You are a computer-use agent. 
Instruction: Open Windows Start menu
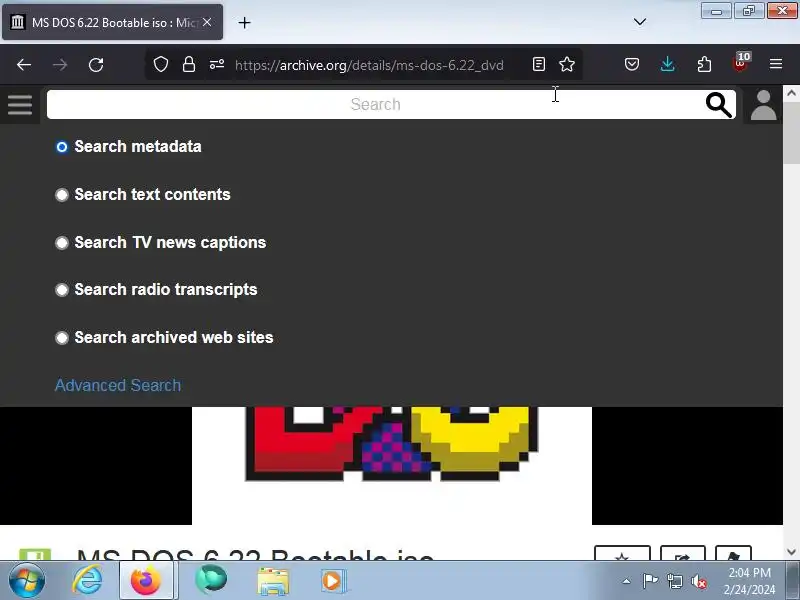tap(27, 581)
